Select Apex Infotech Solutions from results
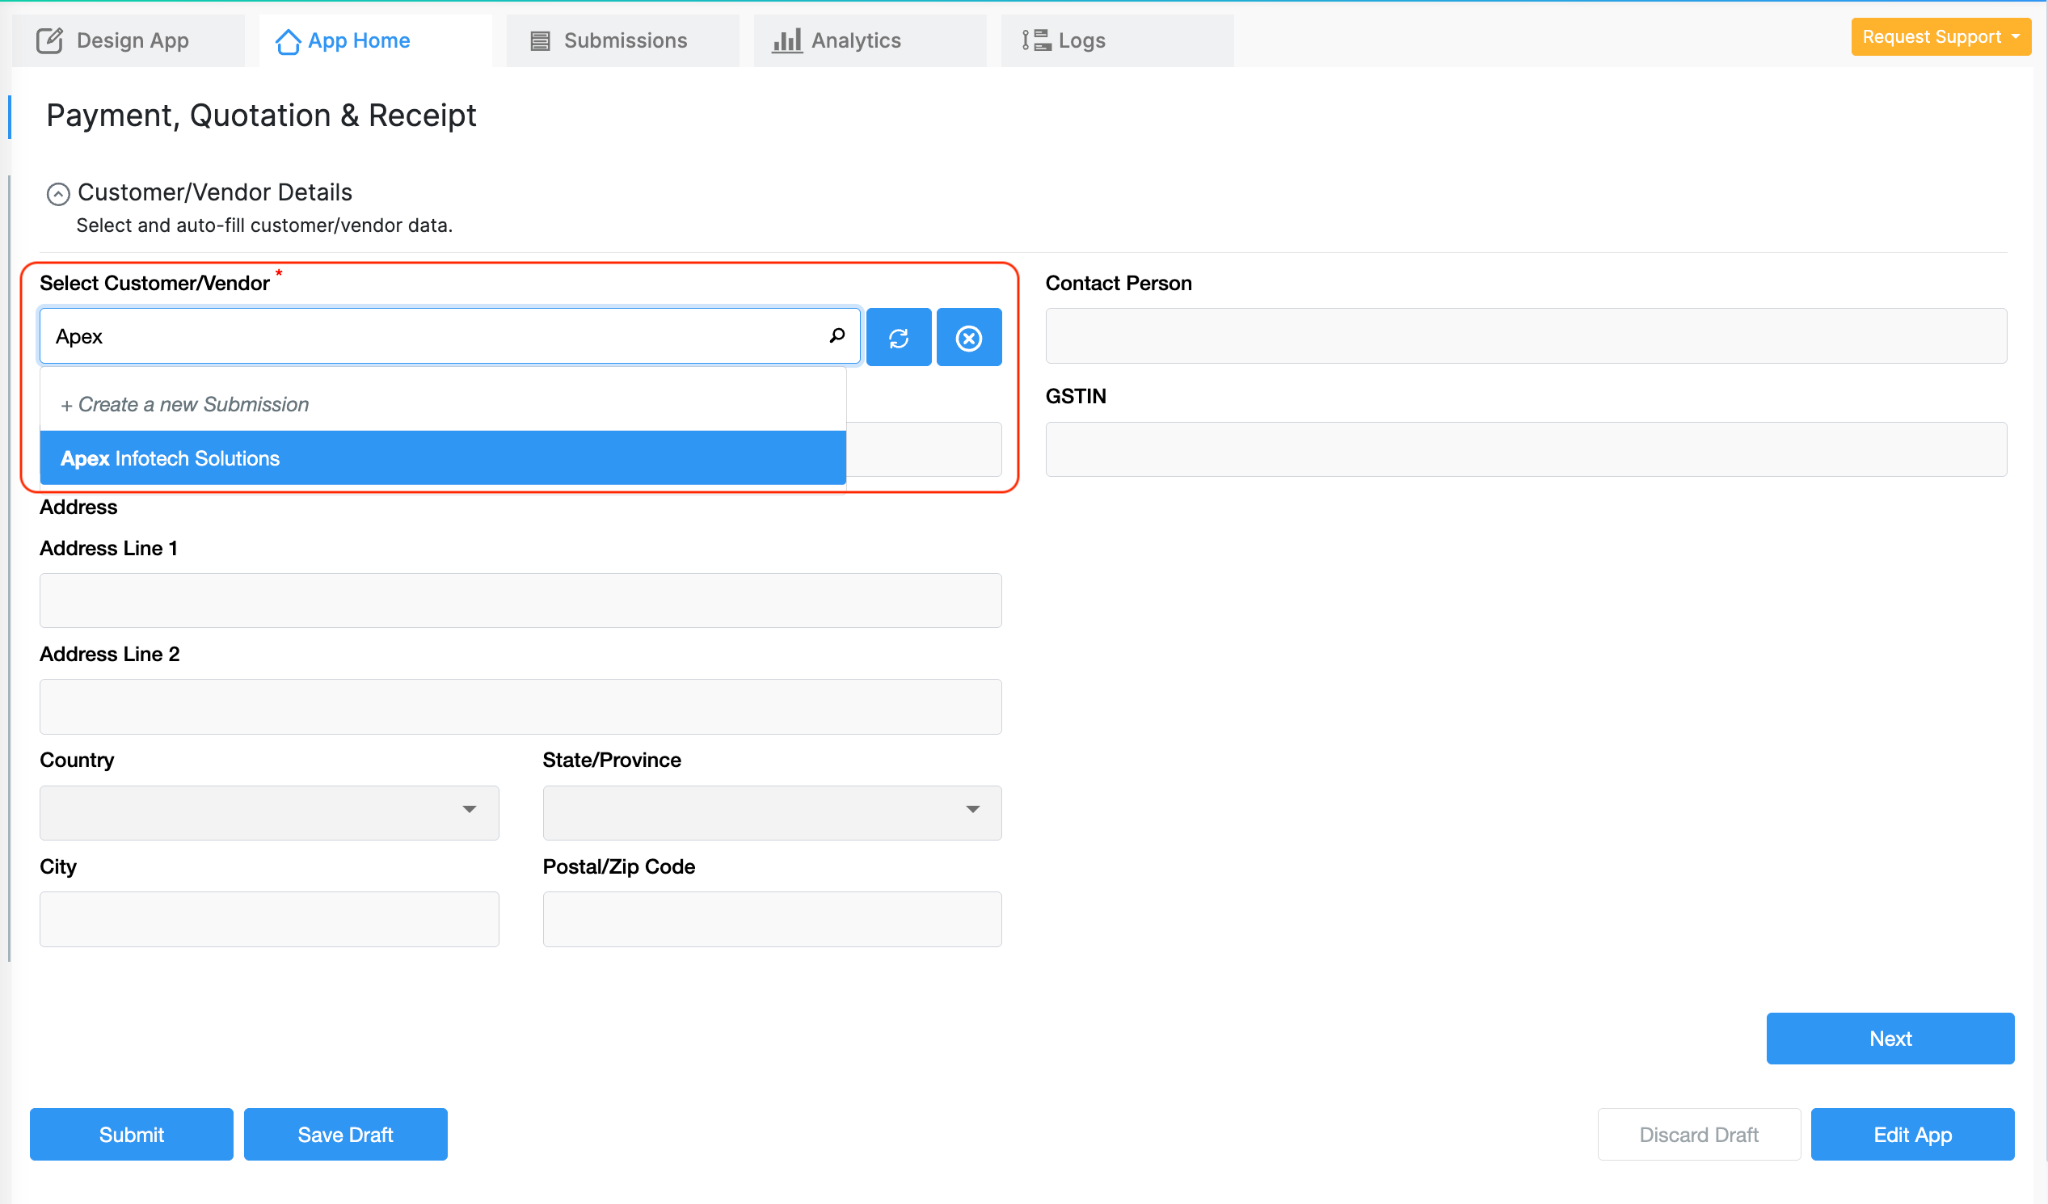Screen dimensions: 2048x1204 click(442, 458)
